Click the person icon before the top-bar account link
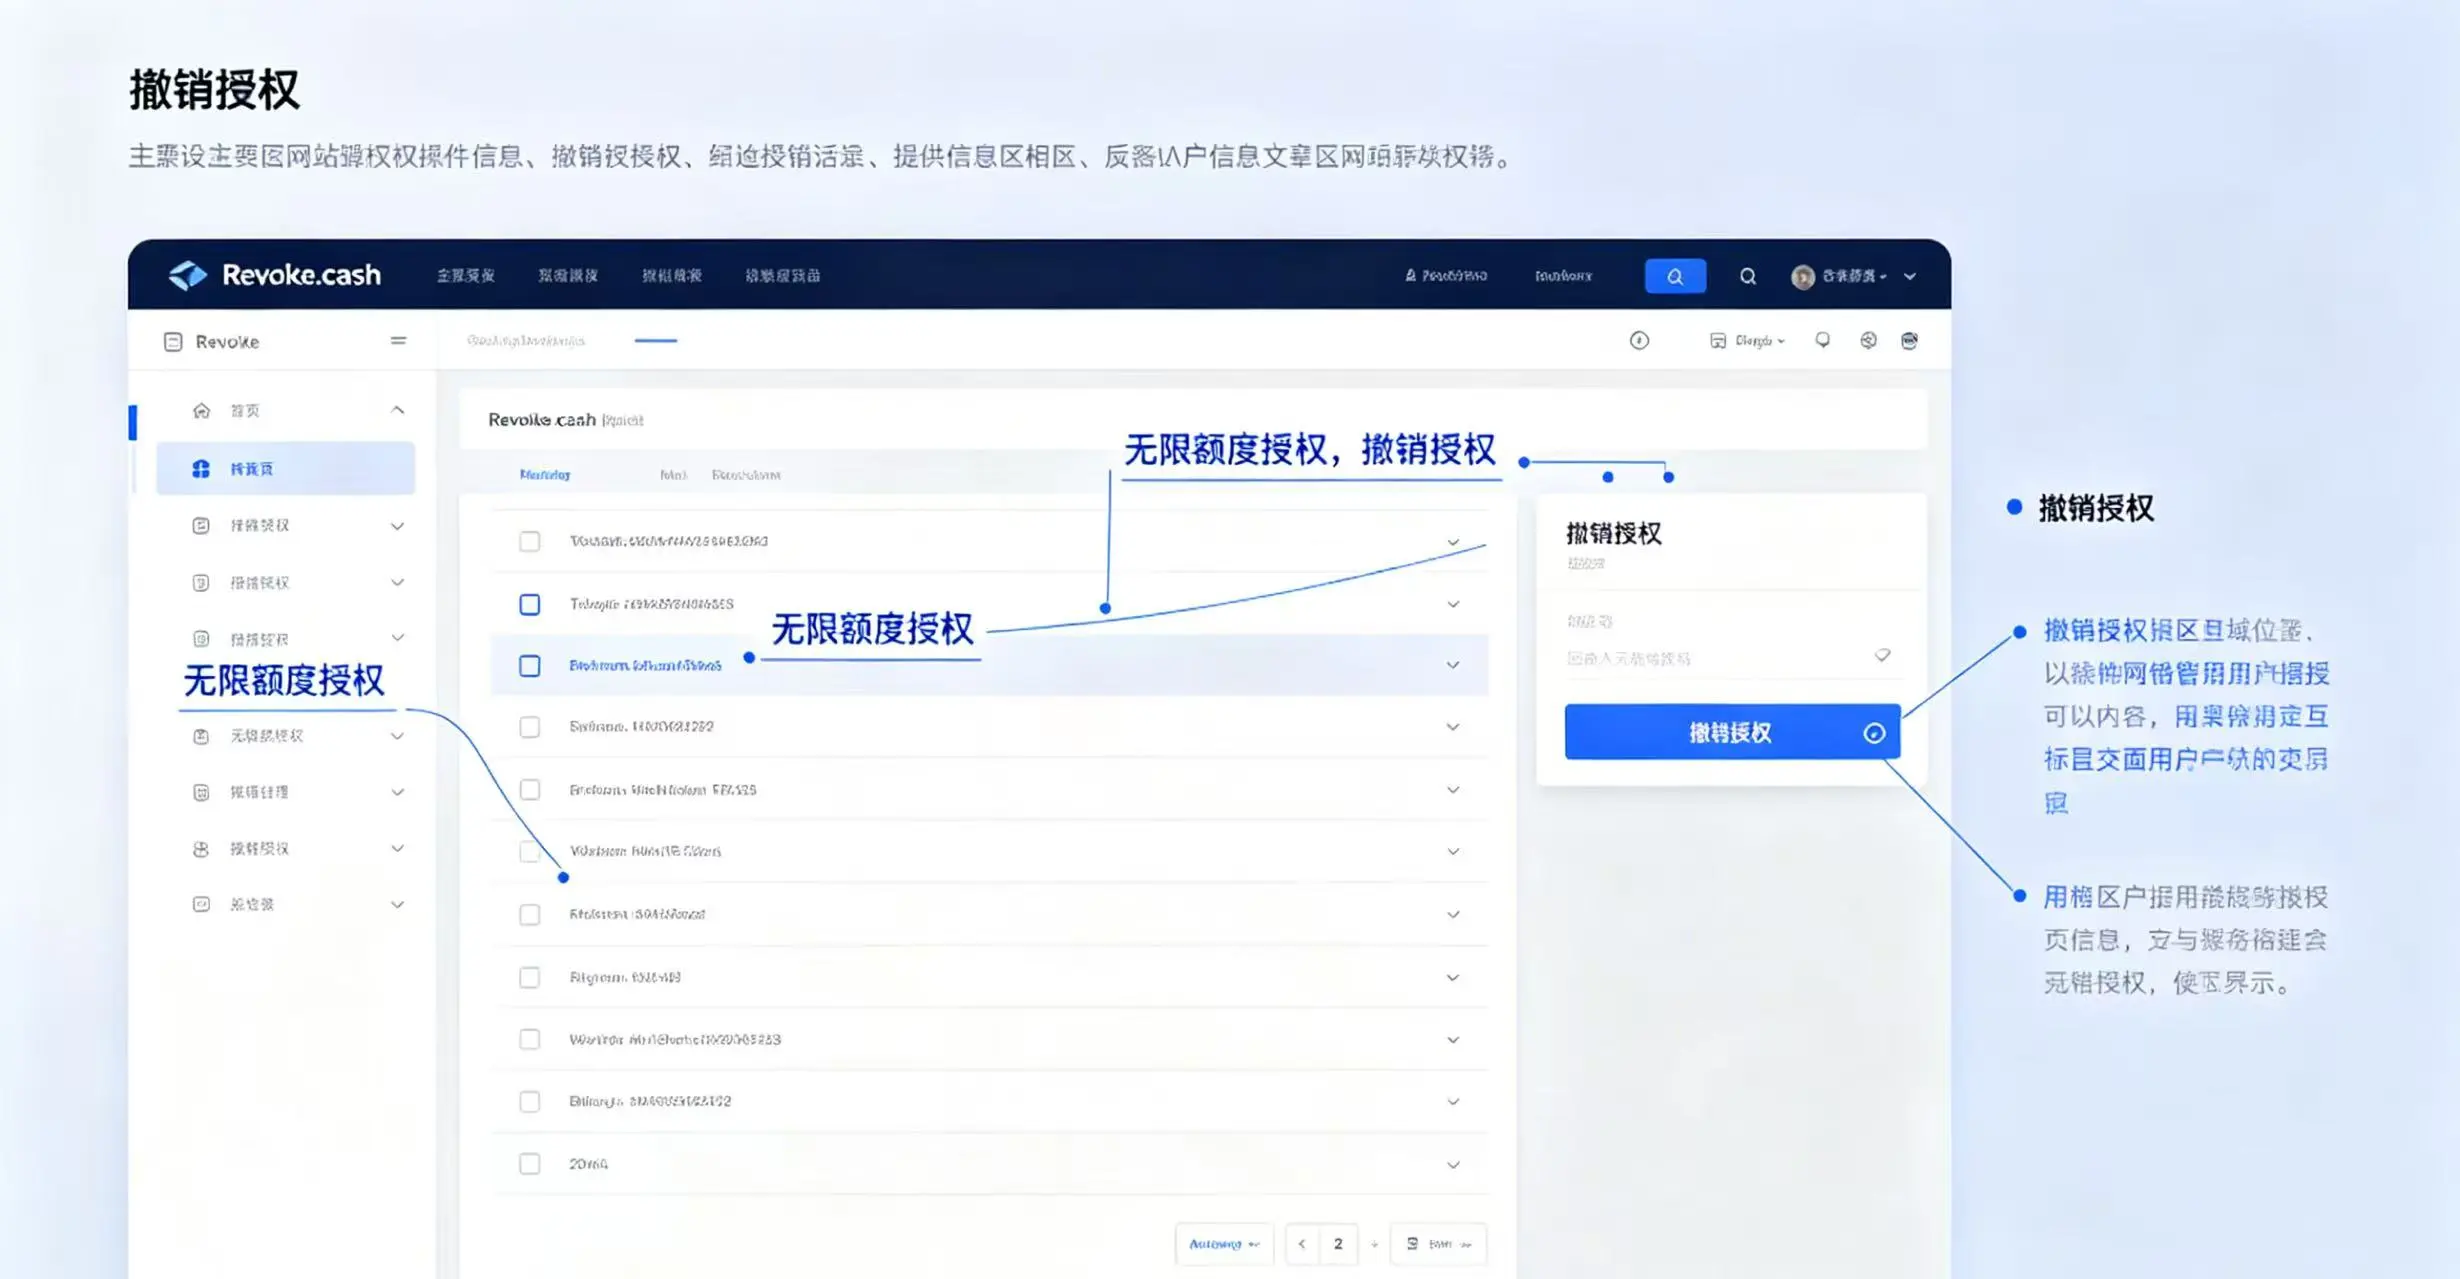The width and height of the screenshot is (2460, 1279). [x=1410, y=275]
